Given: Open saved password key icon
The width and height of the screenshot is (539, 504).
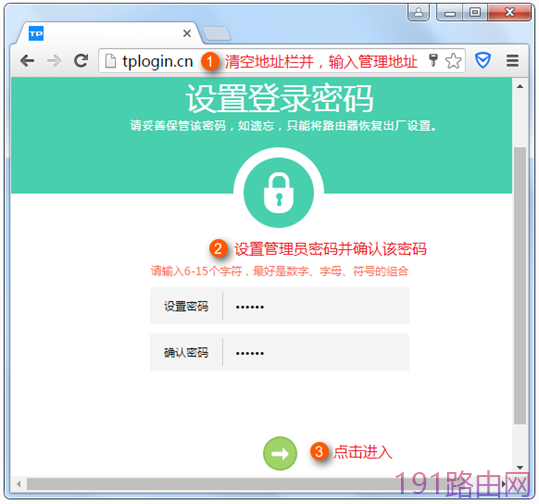Looking at the screenshot, I should coord(433,60).
